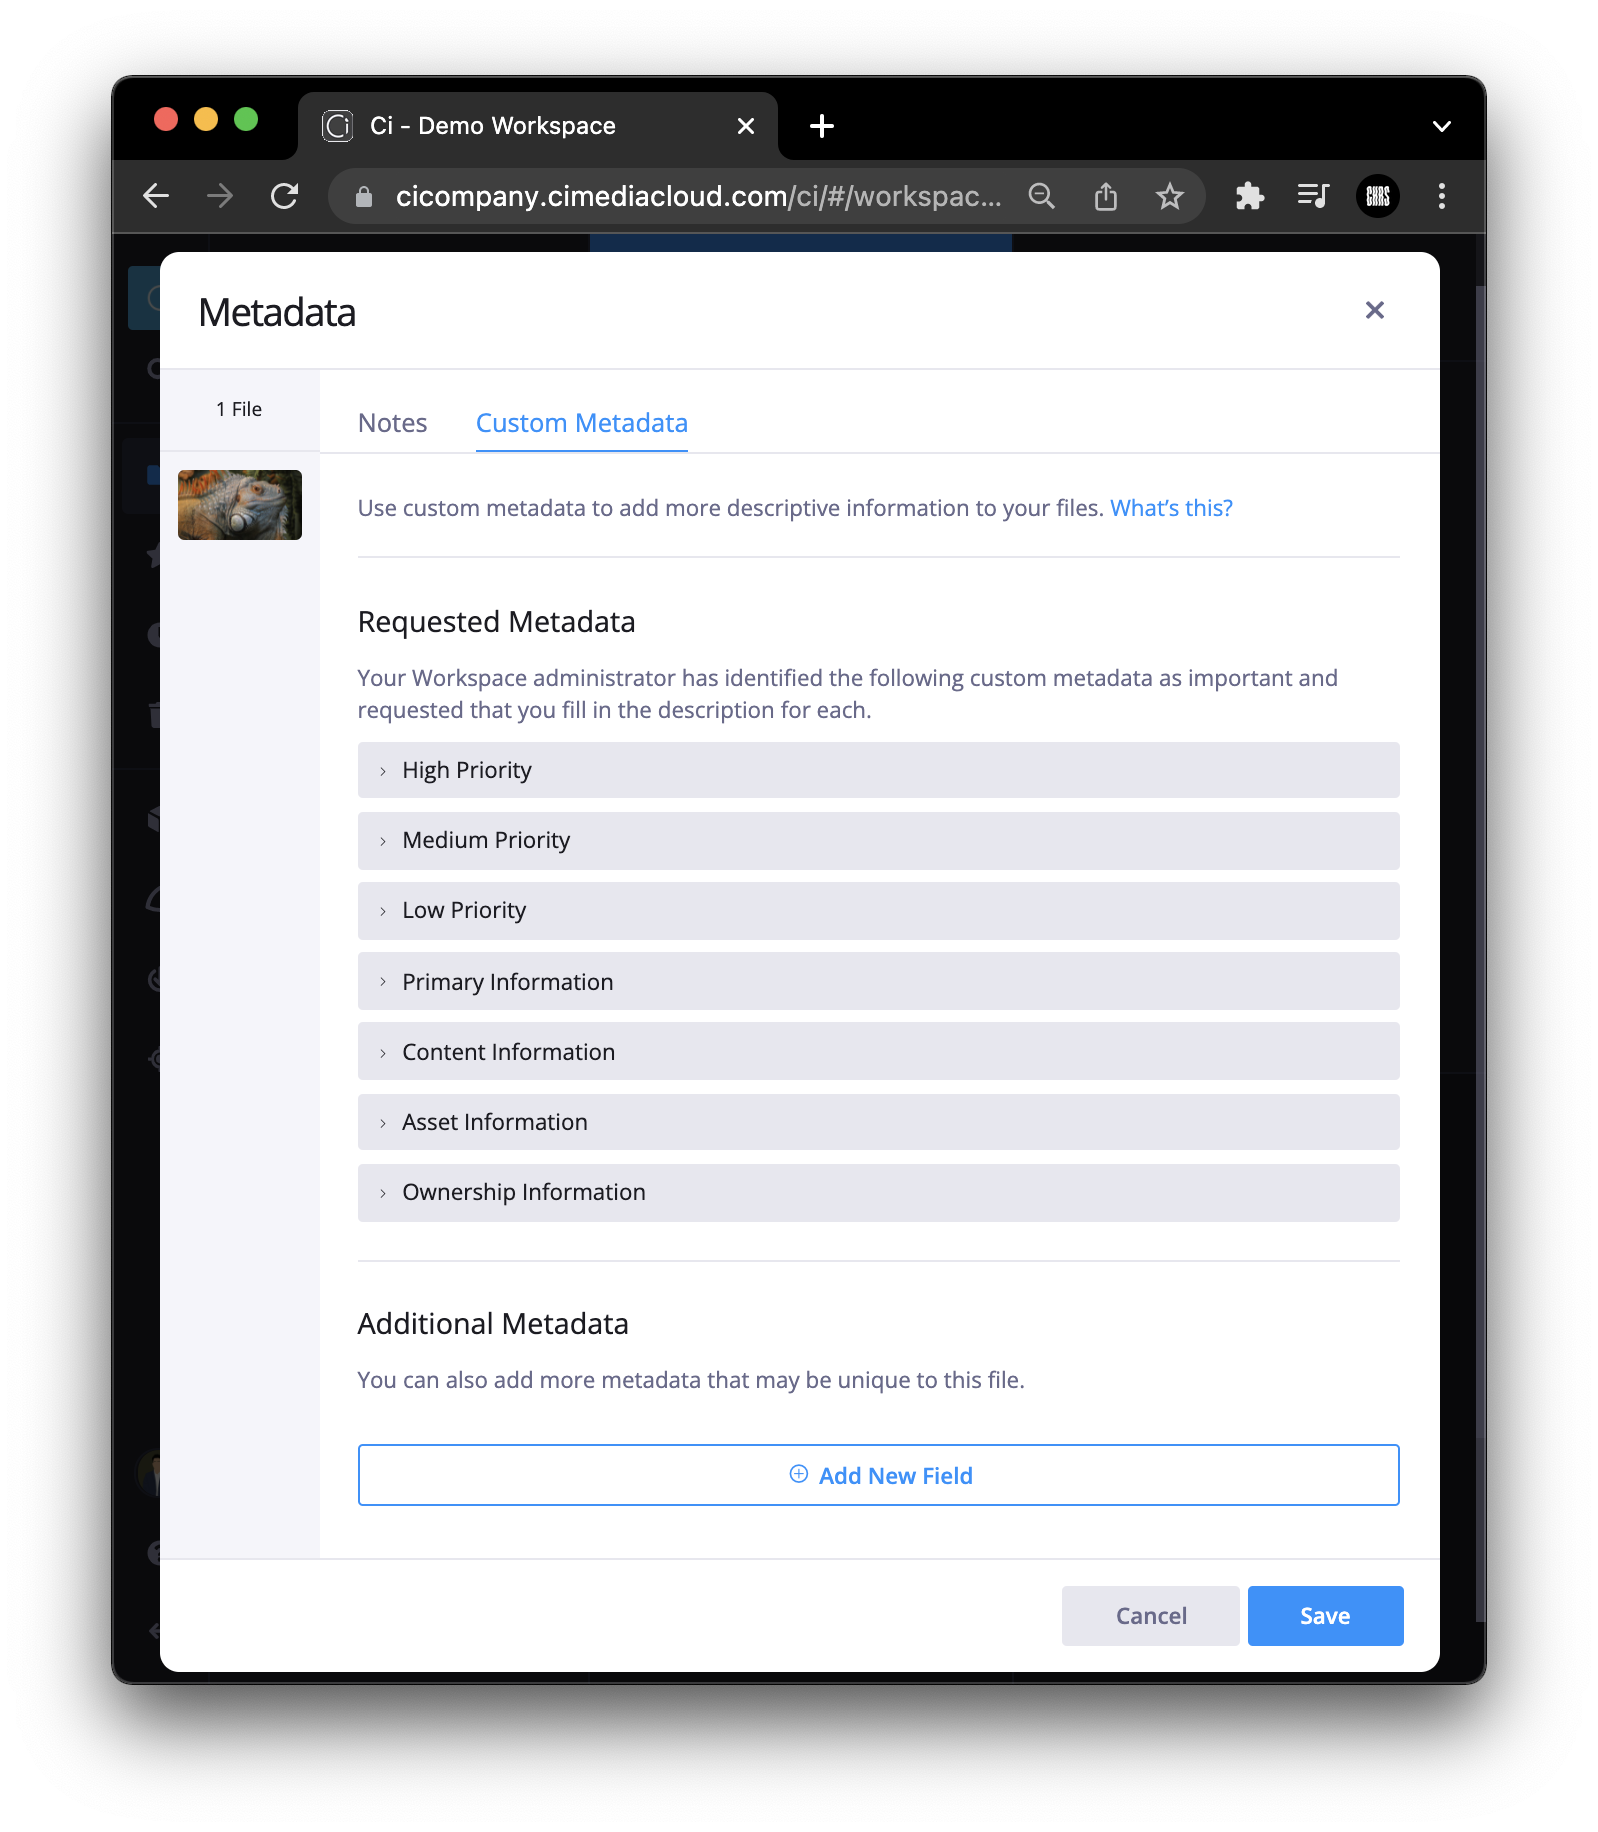The height and width of the screenshot is (1832, 1598).
Task: Expand the Primary Information section
Action: pos(879,981)
